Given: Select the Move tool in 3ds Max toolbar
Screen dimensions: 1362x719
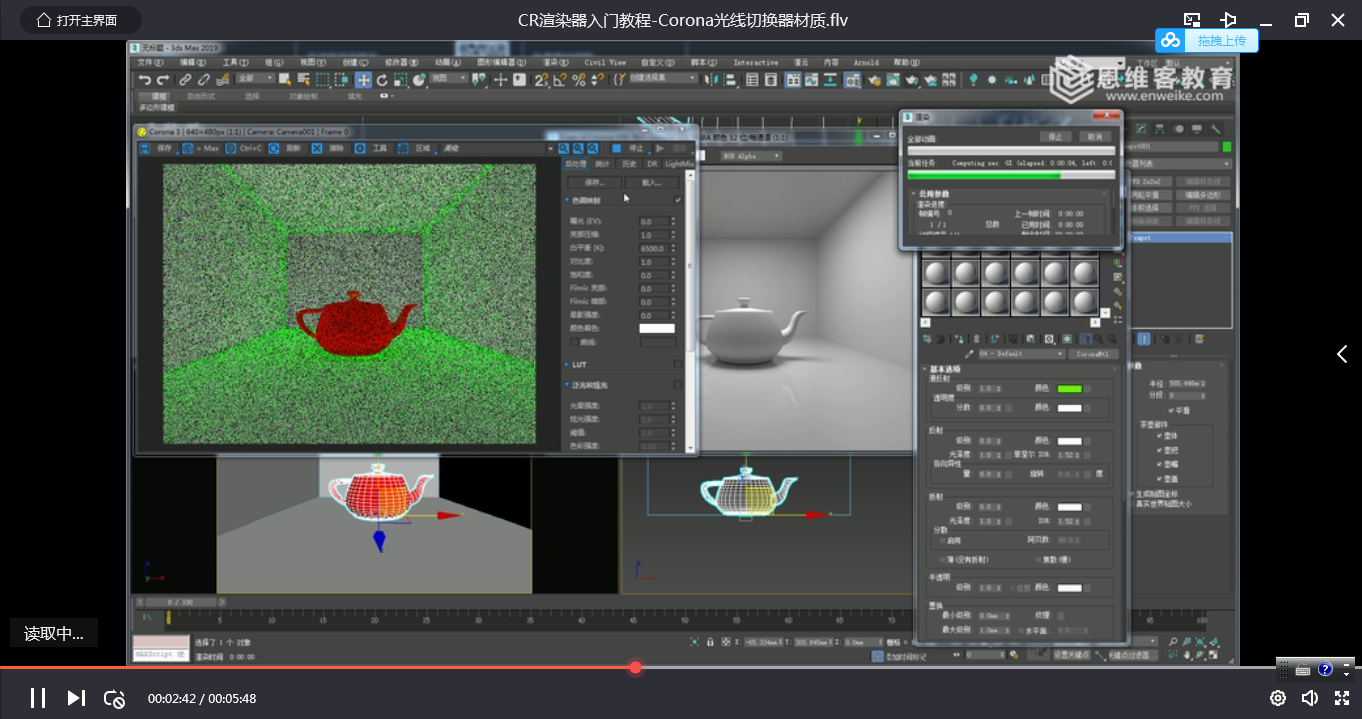Looking at the screenshot, I should 364,80.
